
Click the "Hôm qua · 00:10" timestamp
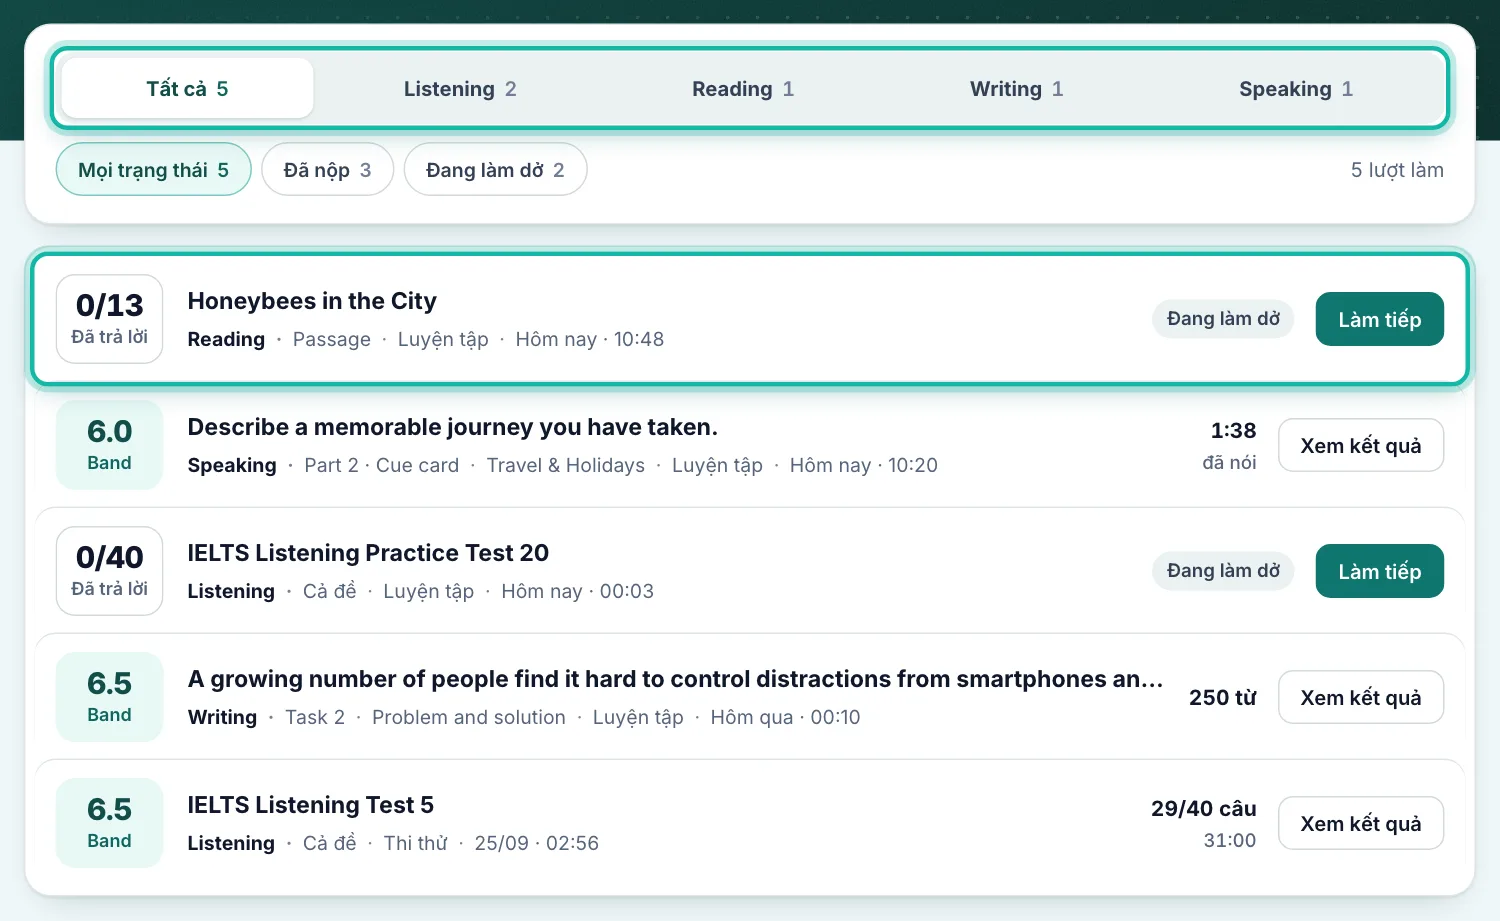[785, 717]
